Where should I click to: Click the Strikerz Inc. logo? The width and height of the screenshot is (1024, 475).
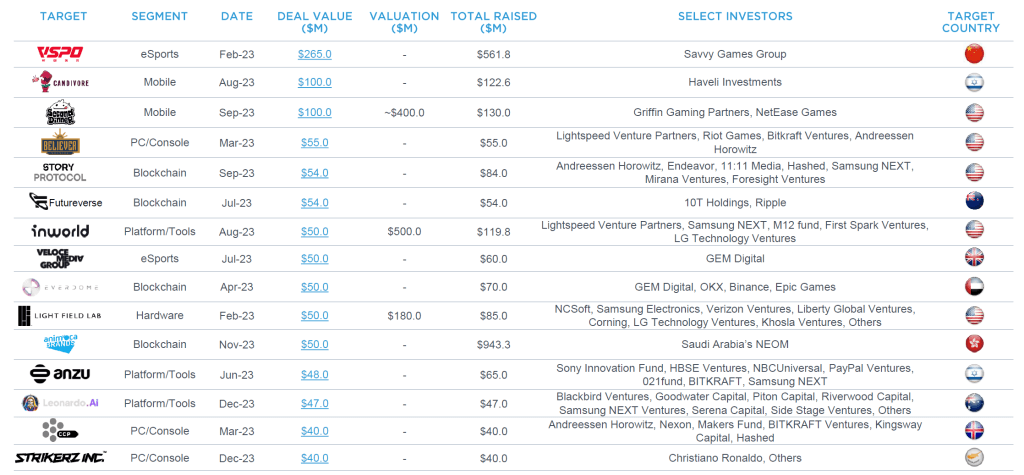tap(60, 457)
